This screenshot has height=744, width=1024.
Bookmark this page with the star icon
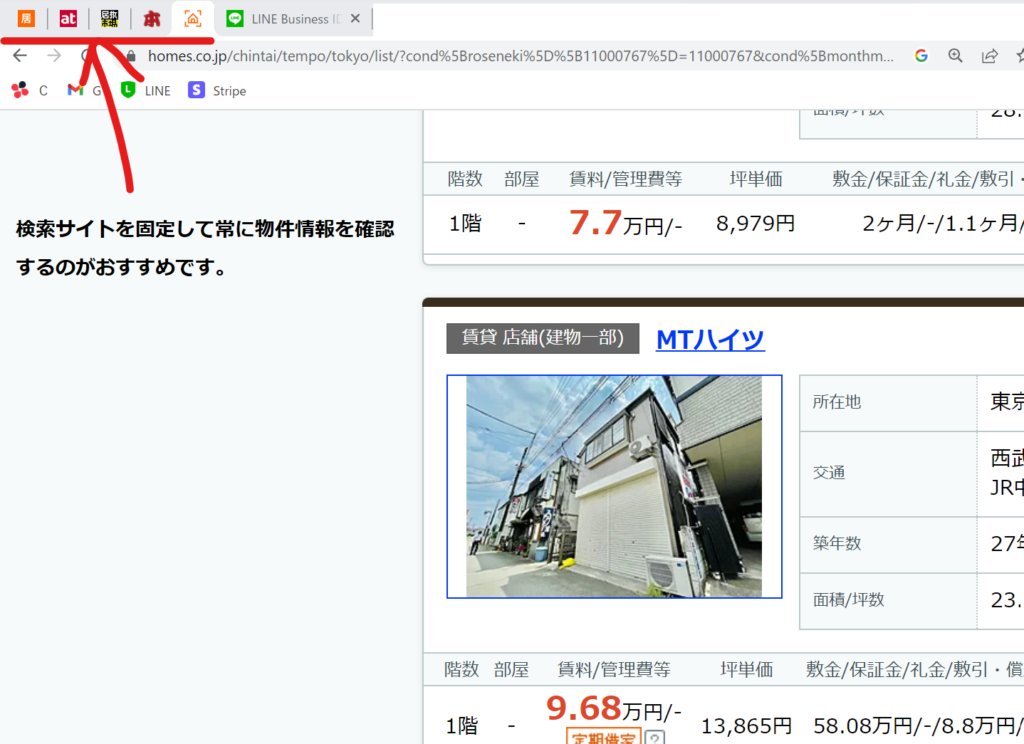(x=1017, y=56)
